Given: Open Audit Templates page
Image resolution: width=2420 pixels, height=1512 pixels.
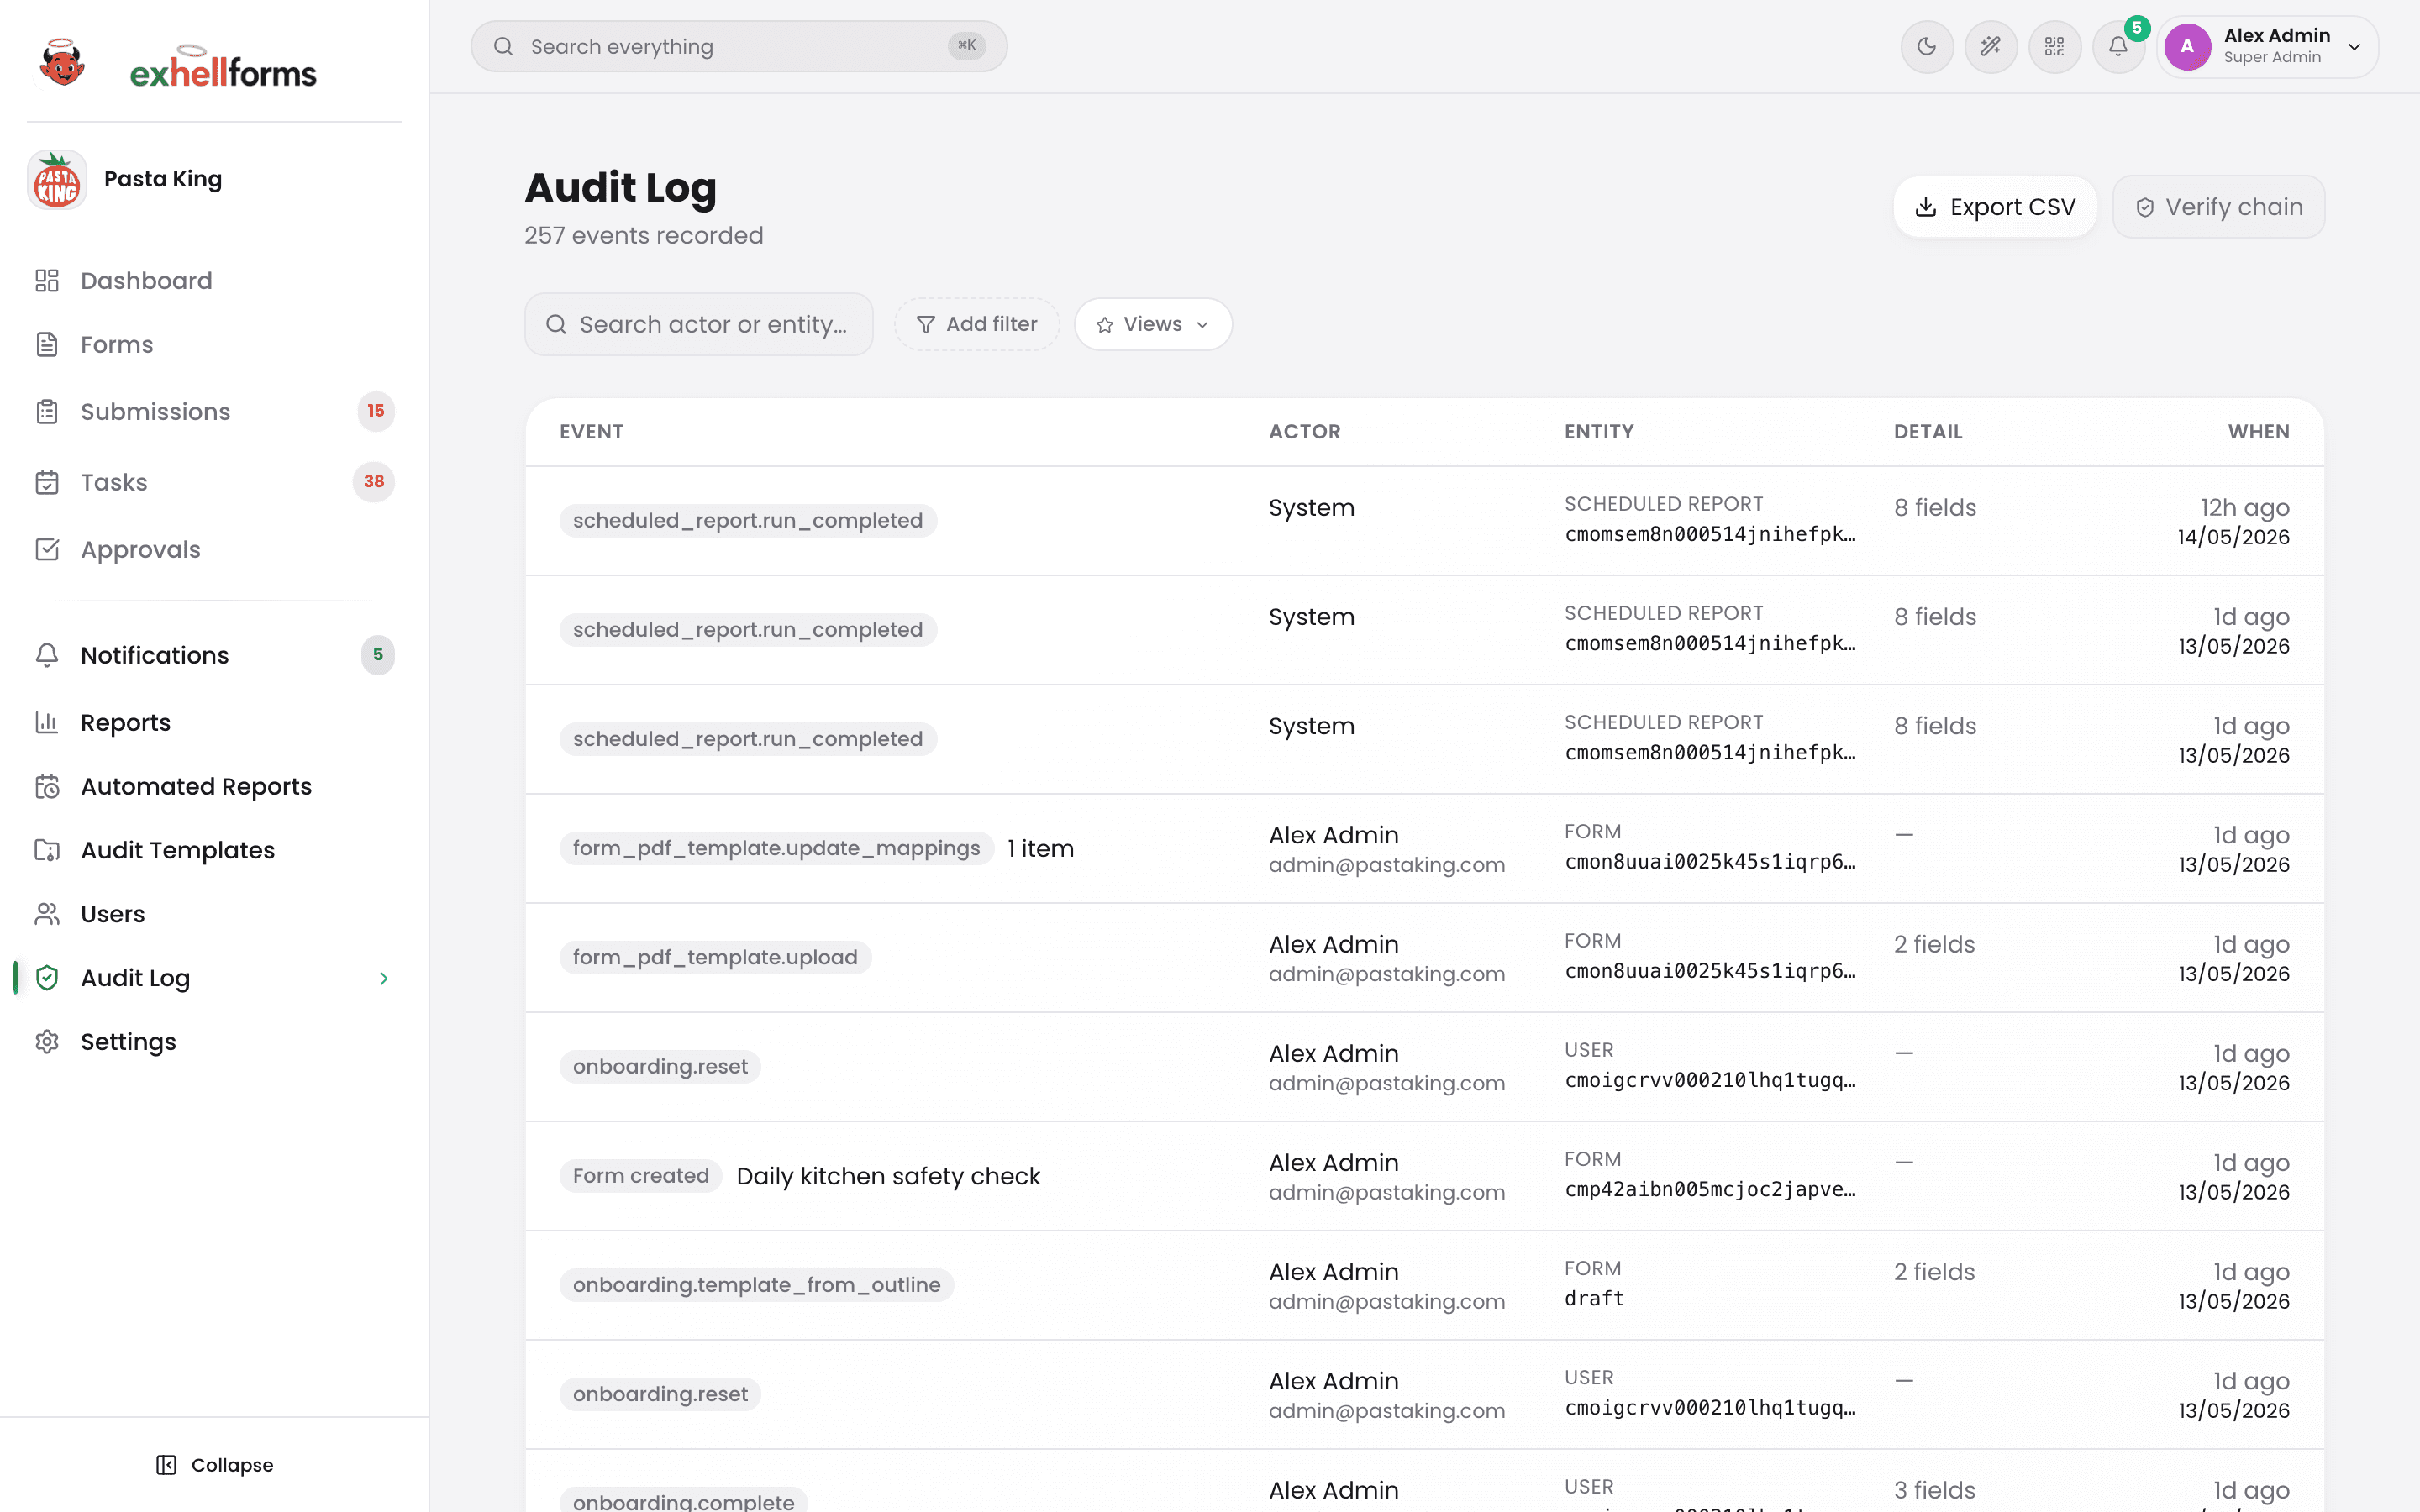Looking at the screenshot, I should point(214,850).
